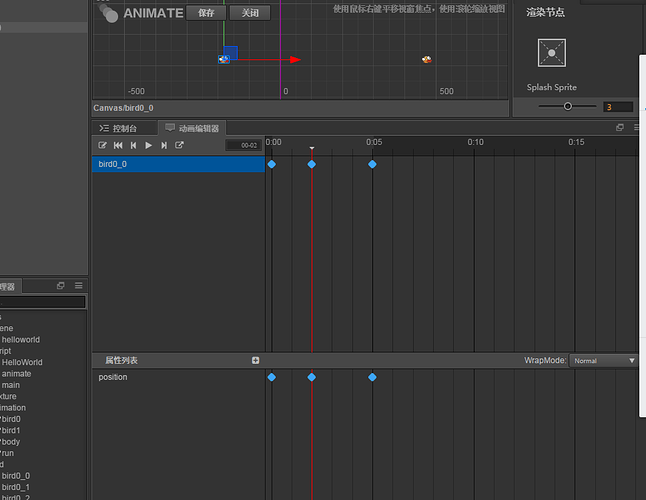Toggle animation record/edit mode icon
This screenshot has height=500, width=646.
(102, 145)
